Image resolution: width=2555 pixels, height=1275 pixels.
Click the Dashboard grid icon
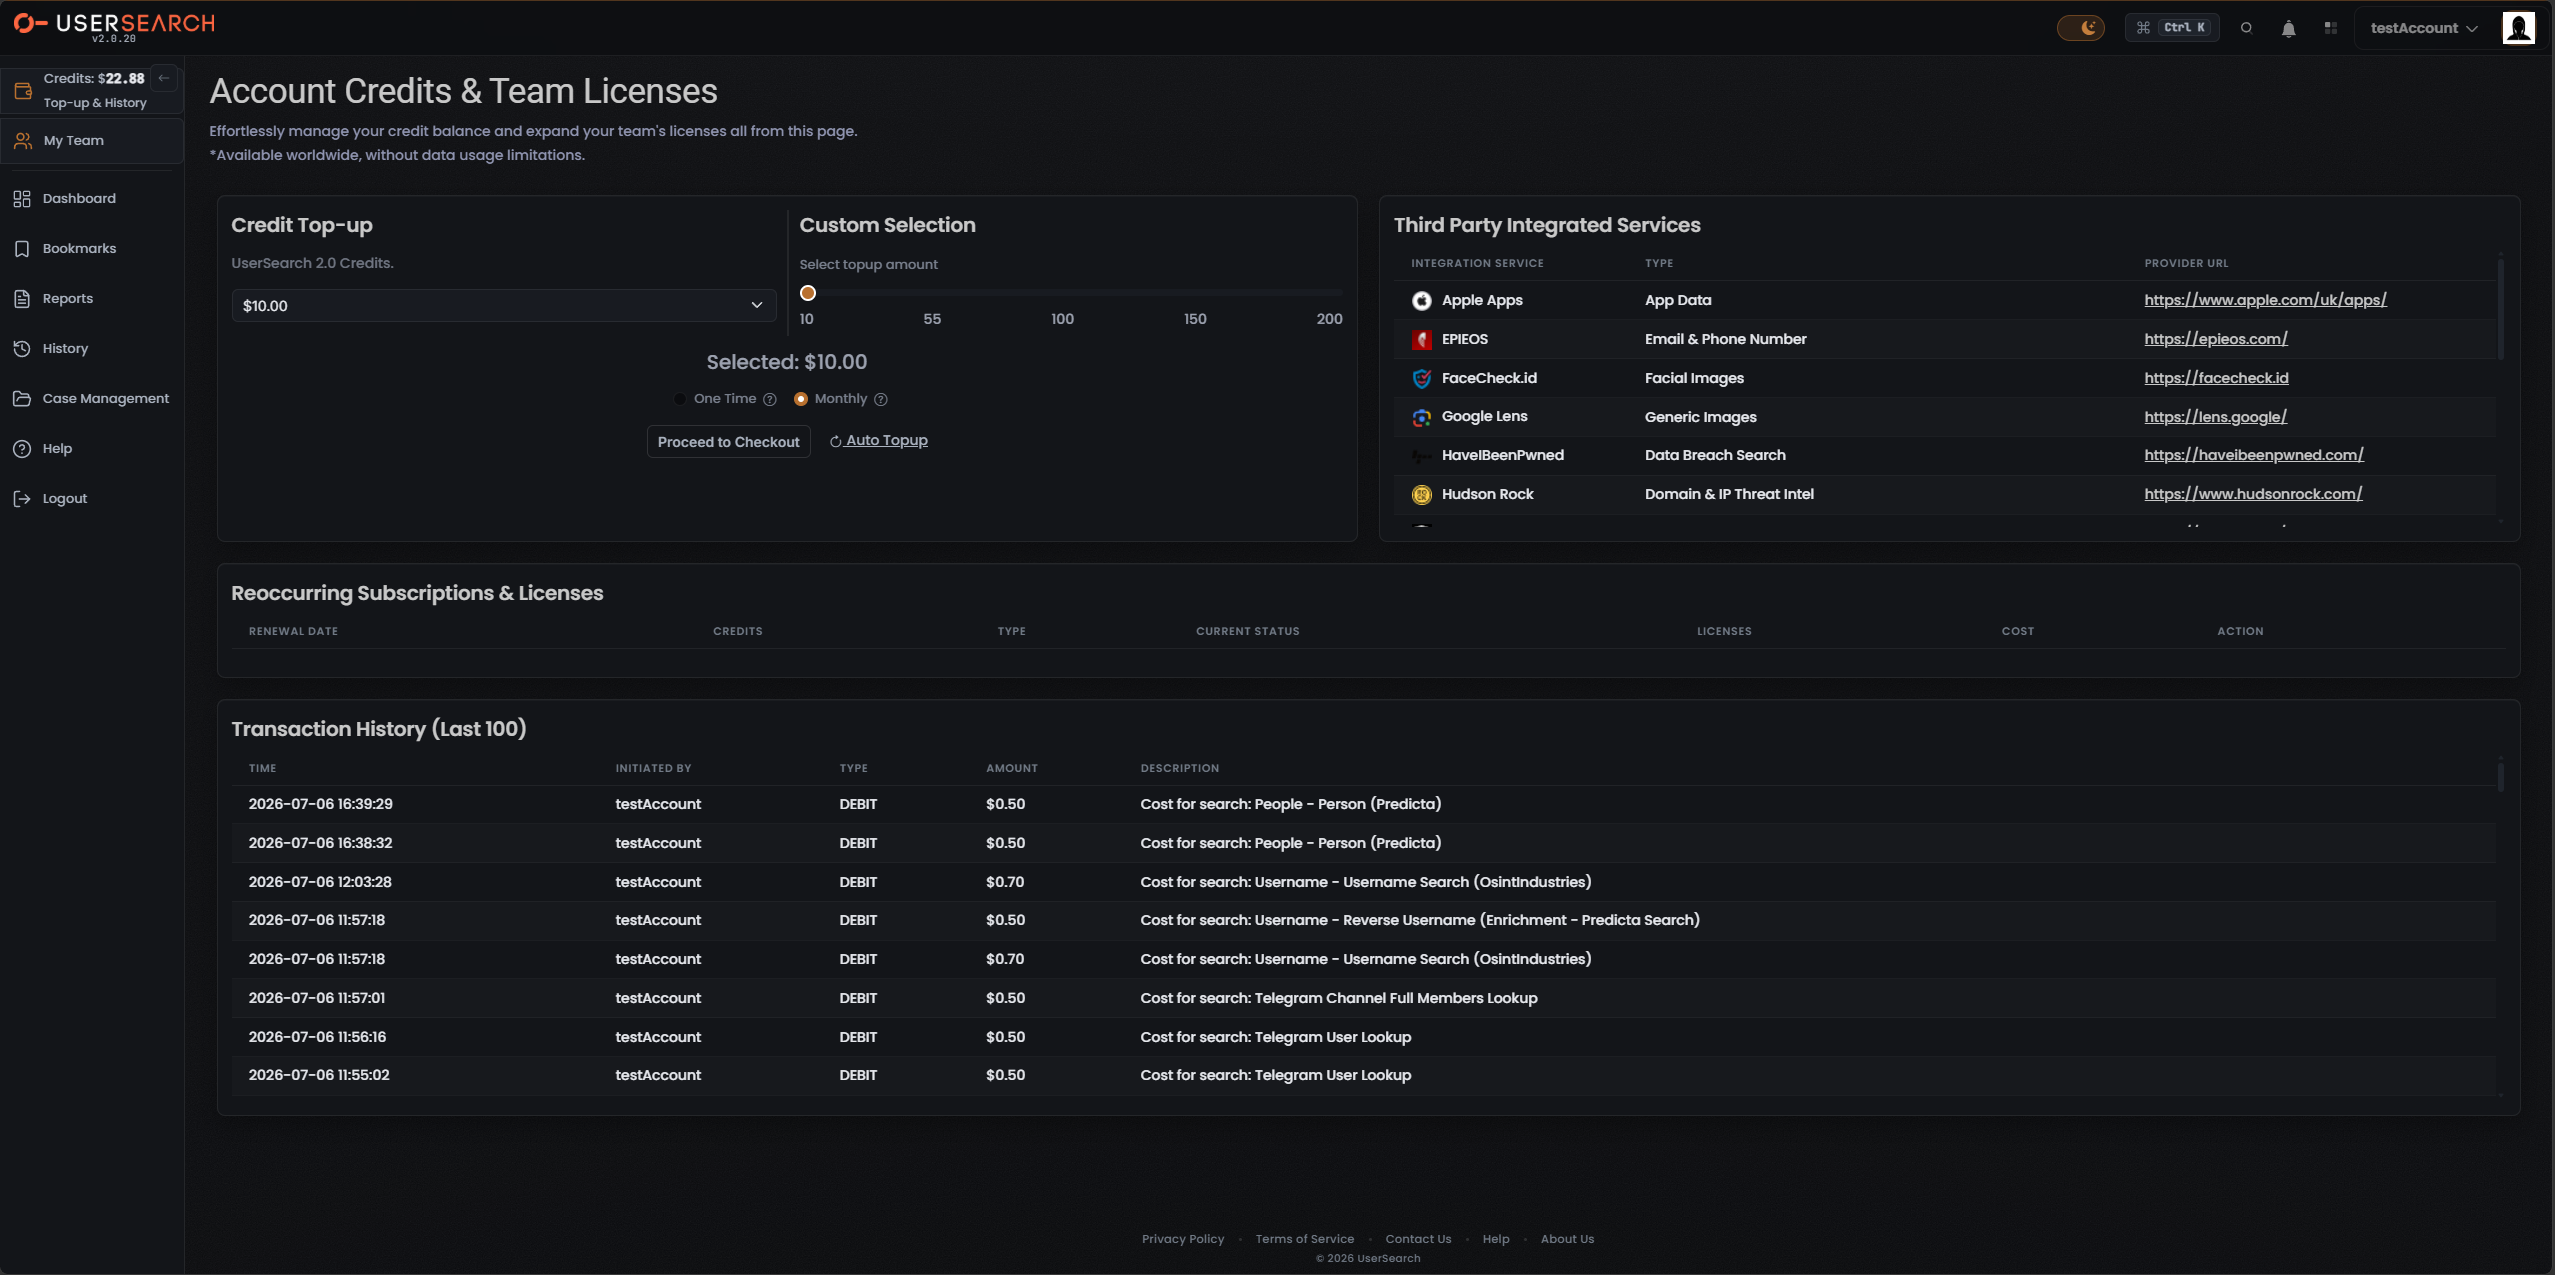pos(22,198)
